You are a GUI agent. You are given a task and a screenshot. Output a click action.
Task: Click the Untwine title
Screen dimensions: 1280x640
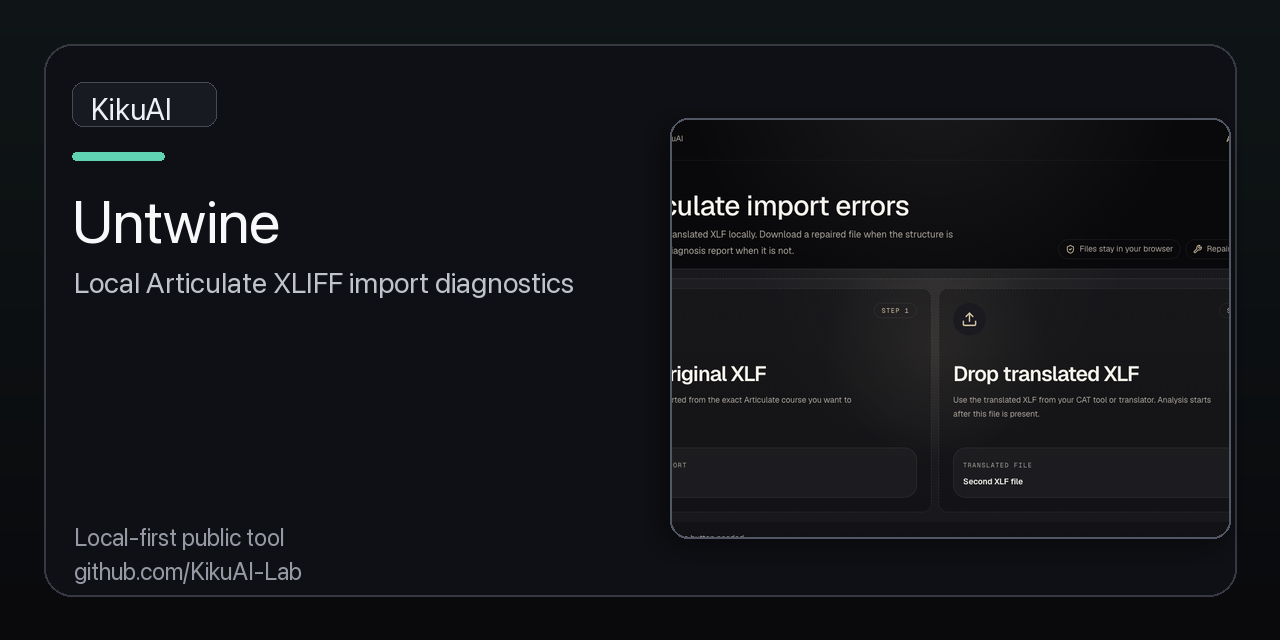pos(176,223)
